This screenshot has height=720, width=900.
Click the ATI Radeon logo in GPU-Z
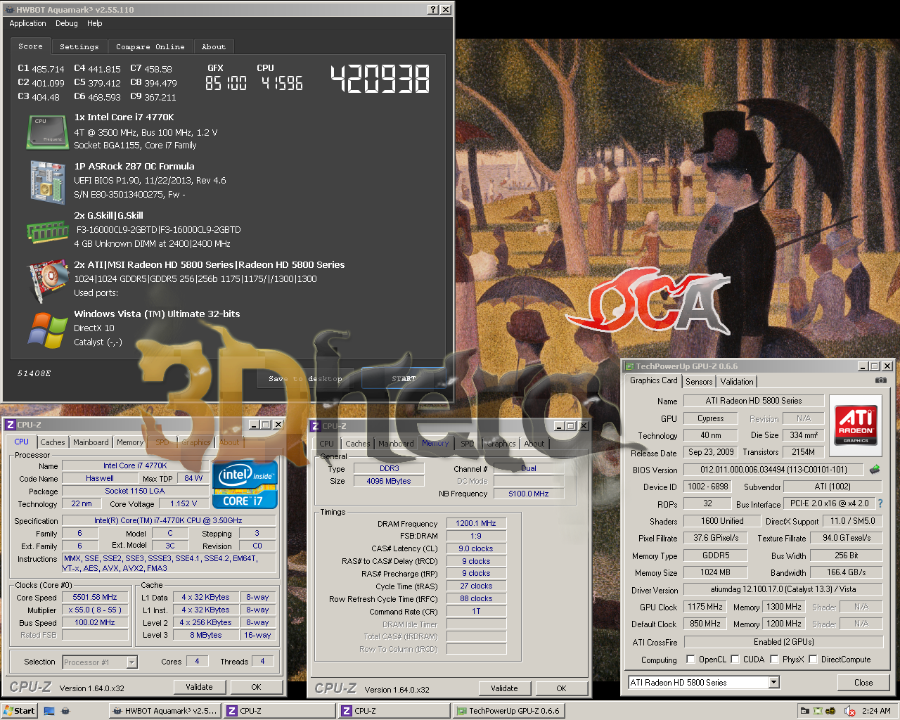[856, 425]
